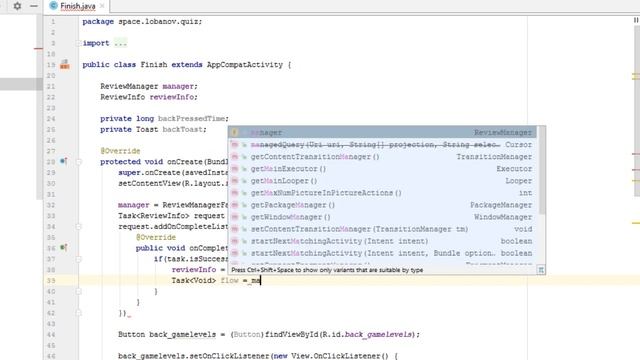Pick getMainExecutor() in the completion popup
640x360 pixels.
point(382,169)
